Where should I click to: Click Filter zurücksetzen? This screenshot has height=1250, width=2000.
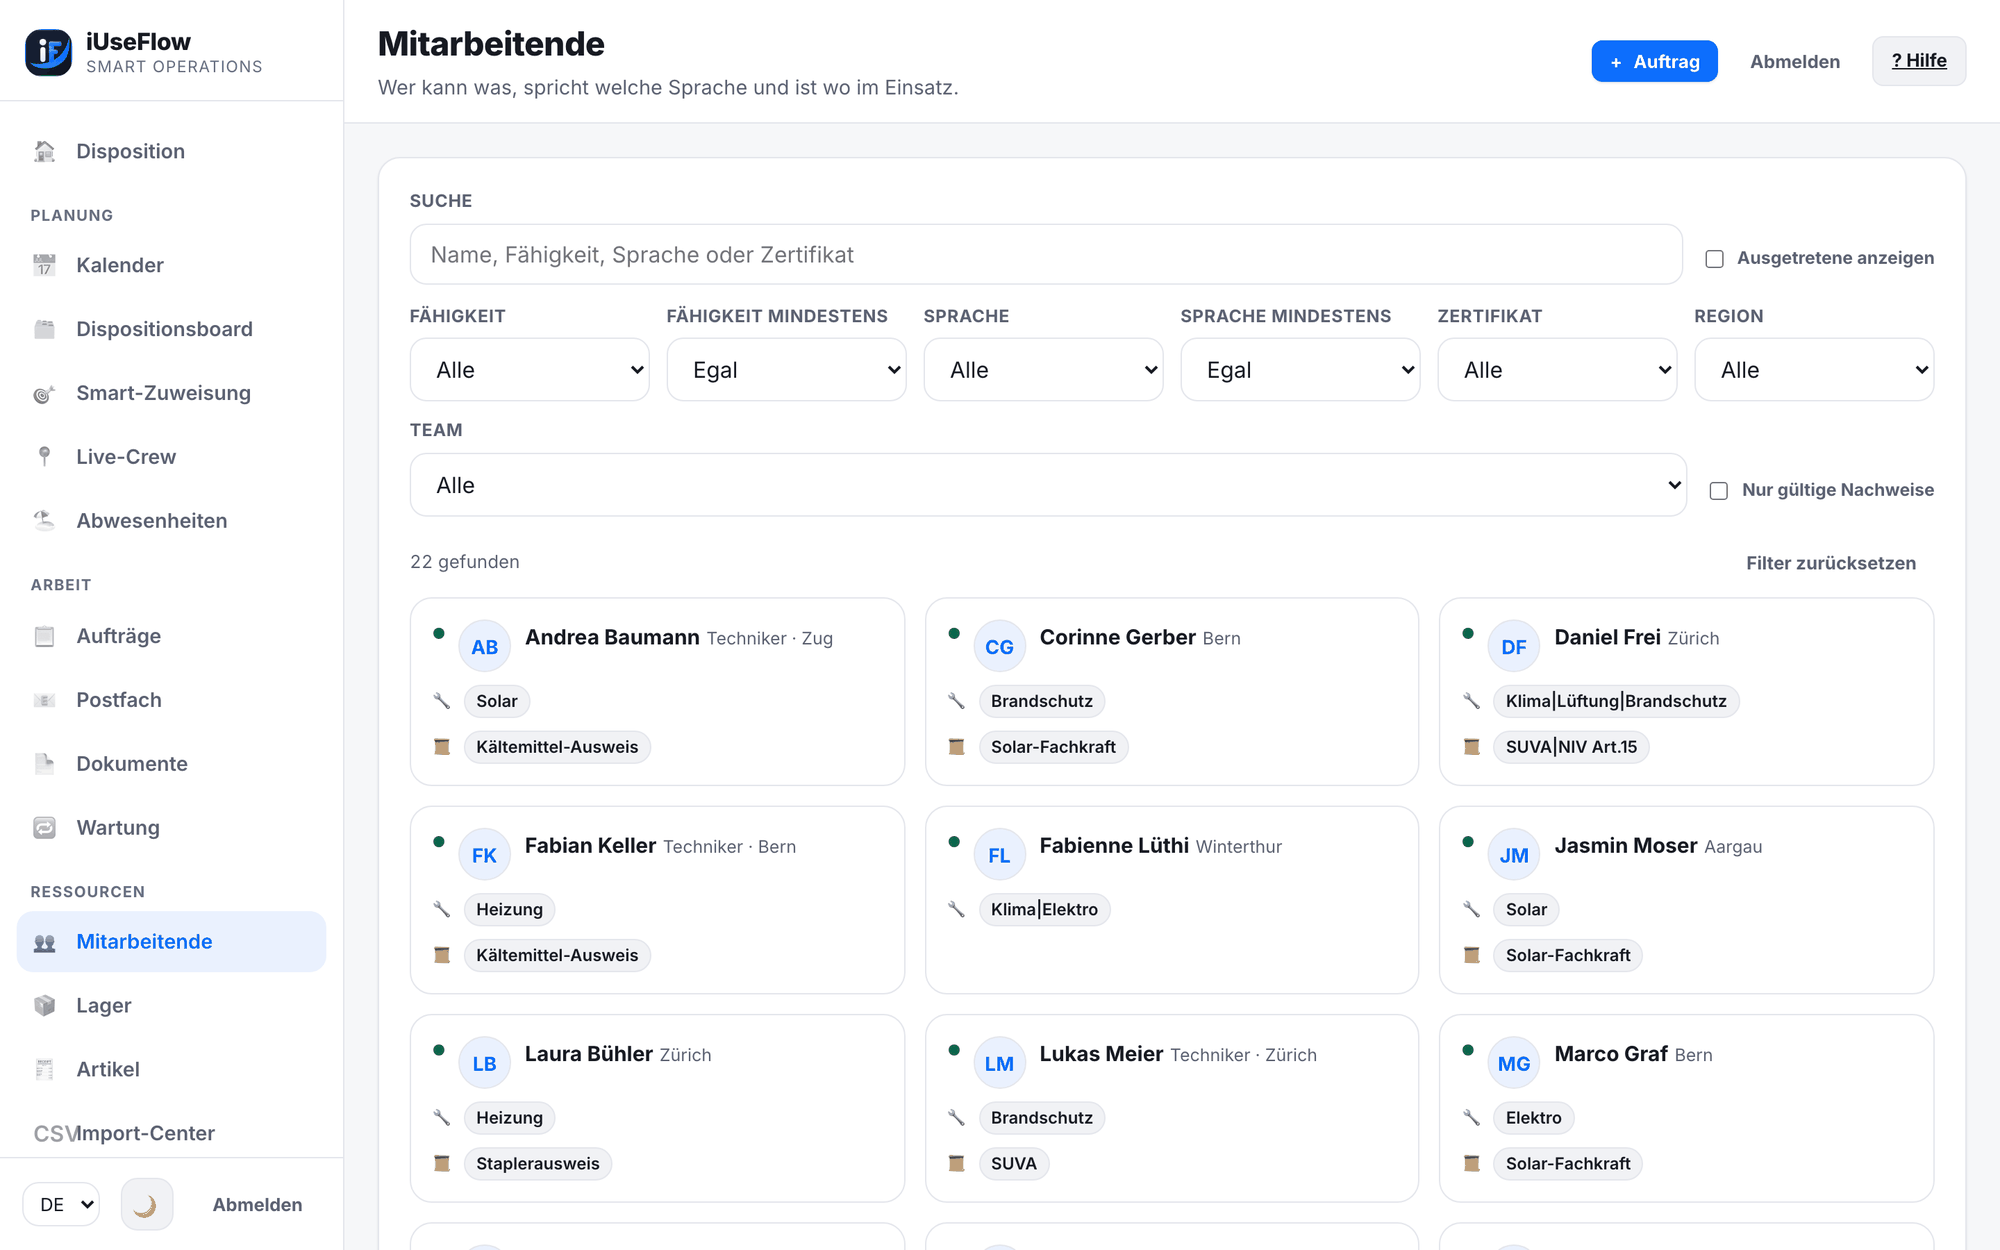[x=1831, y=563]
